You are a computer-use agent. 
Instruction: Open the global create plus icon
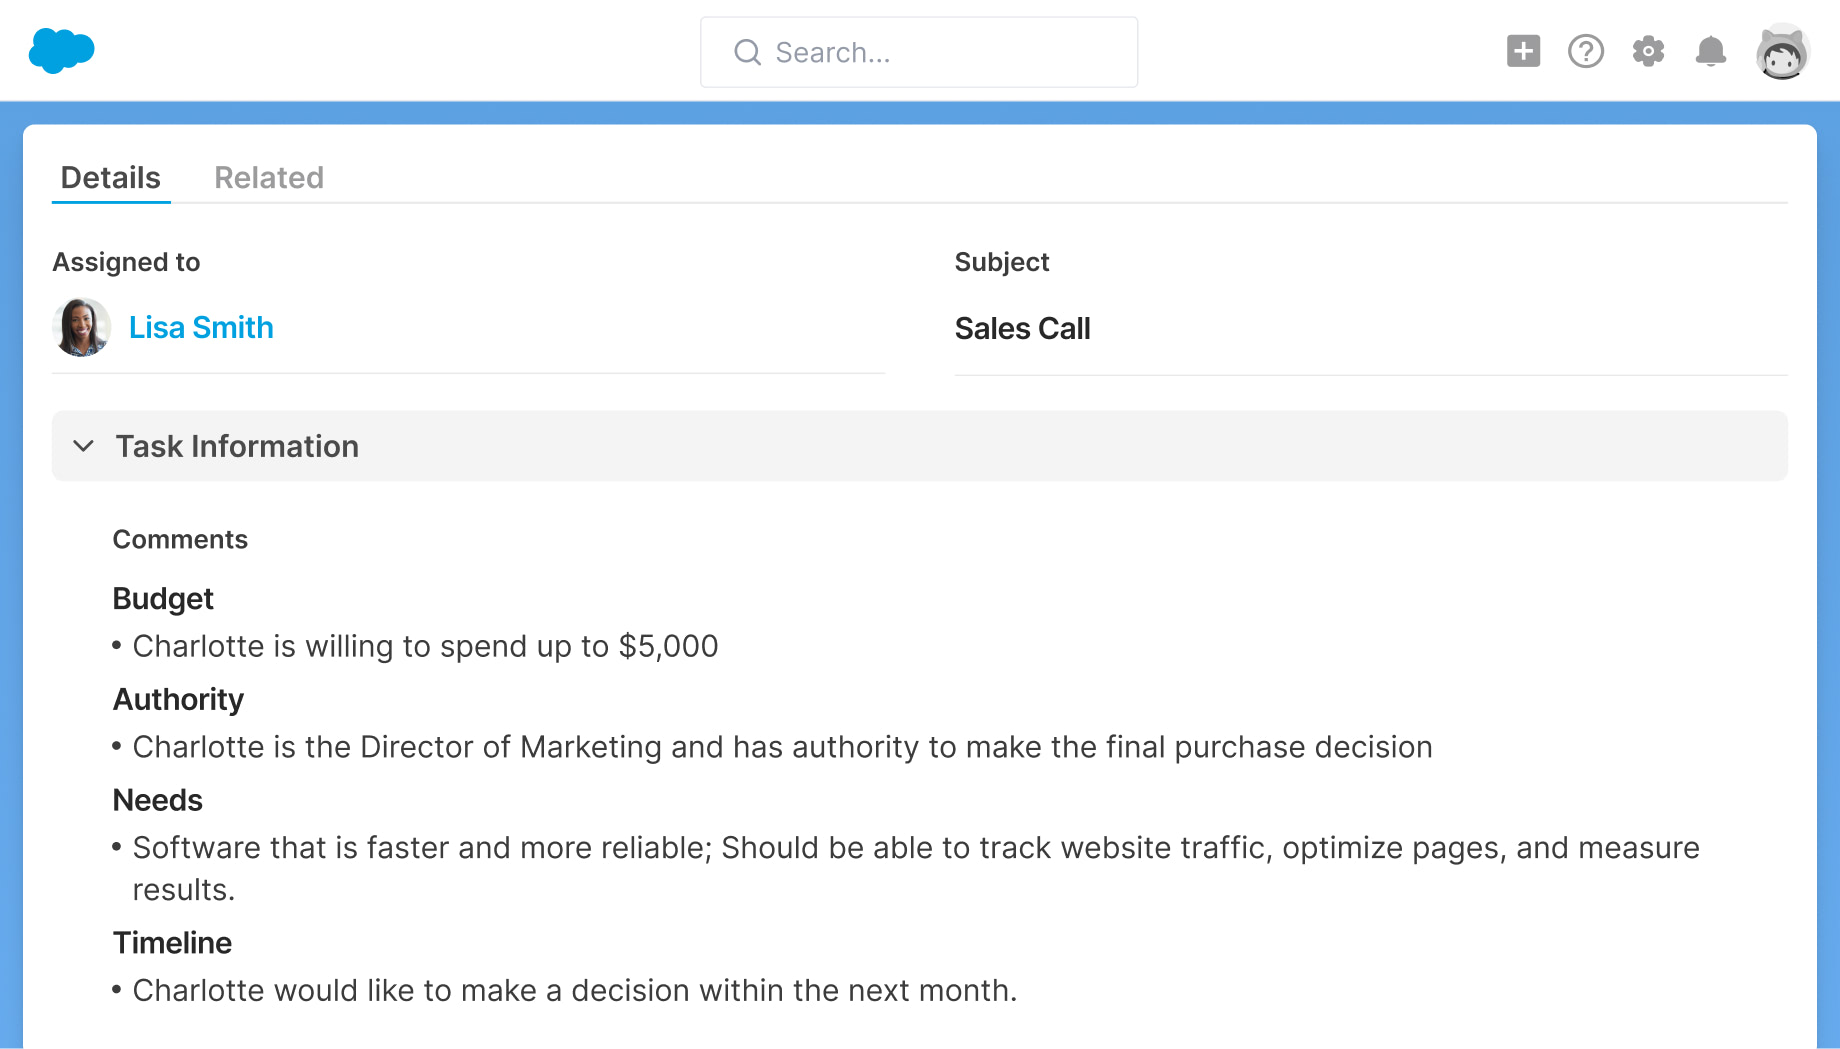(x=1523, y=51)
